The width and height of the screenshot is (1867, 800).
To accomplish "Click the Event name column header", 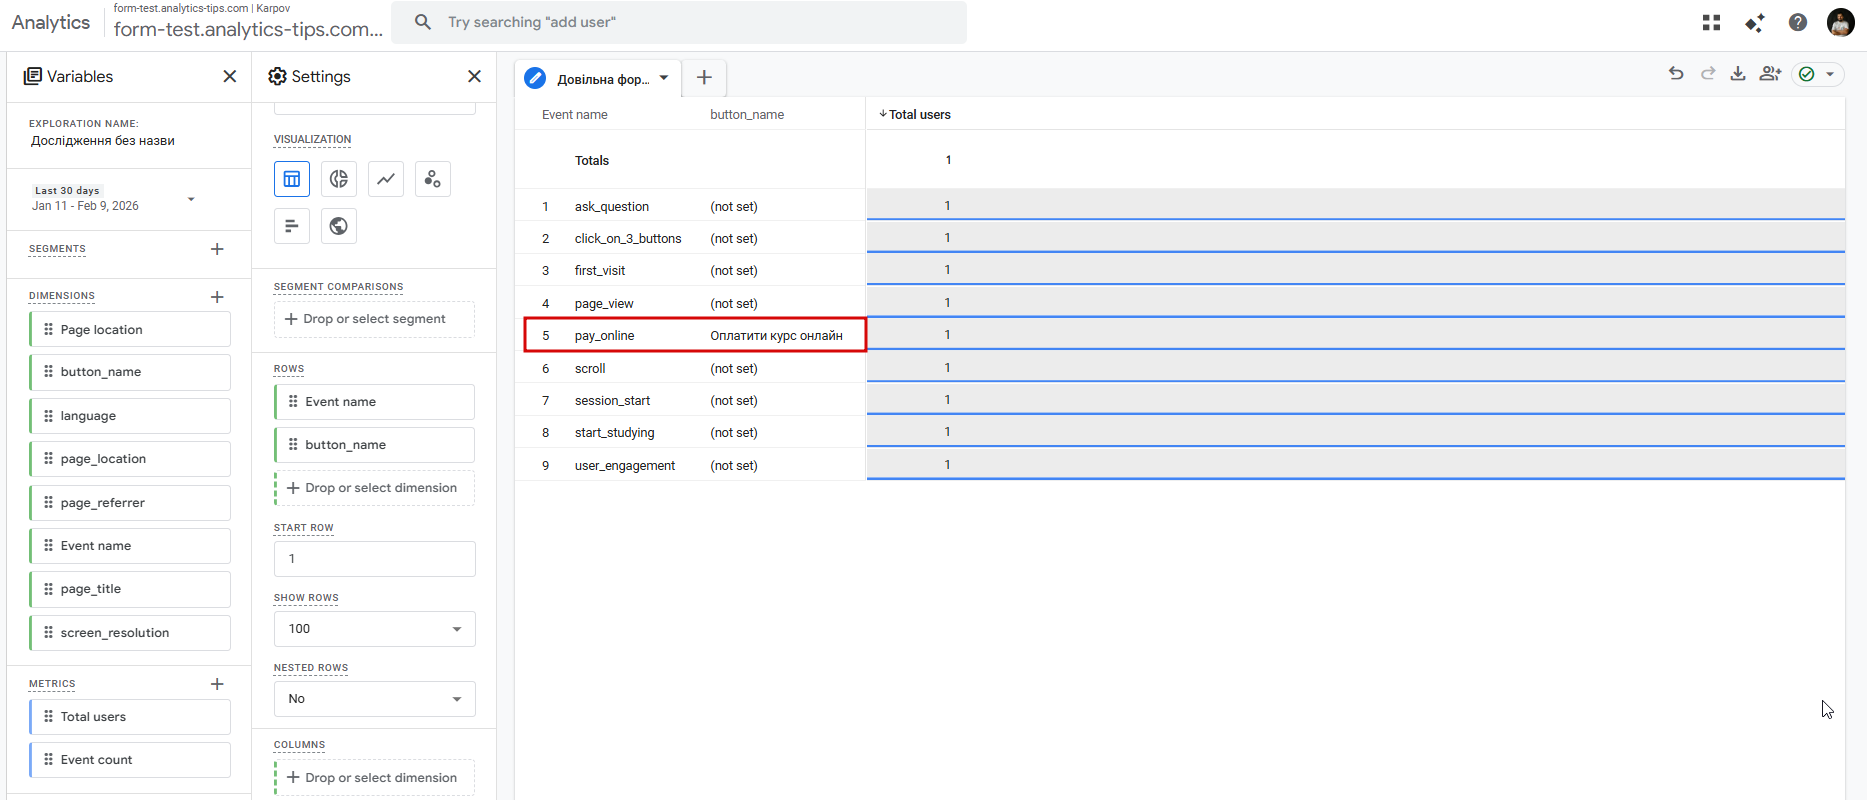I will click(575, 115).
